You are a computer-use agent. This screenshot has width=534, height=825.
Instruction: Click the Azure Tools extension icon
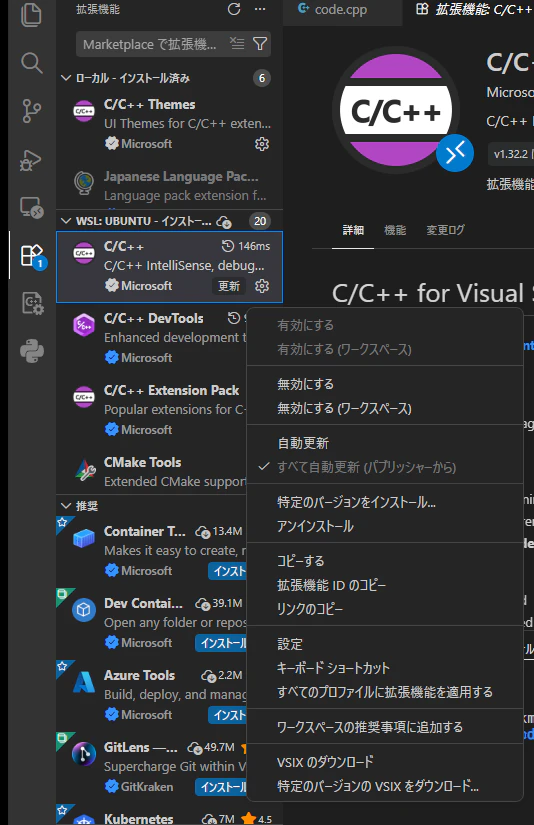[84, 682]
